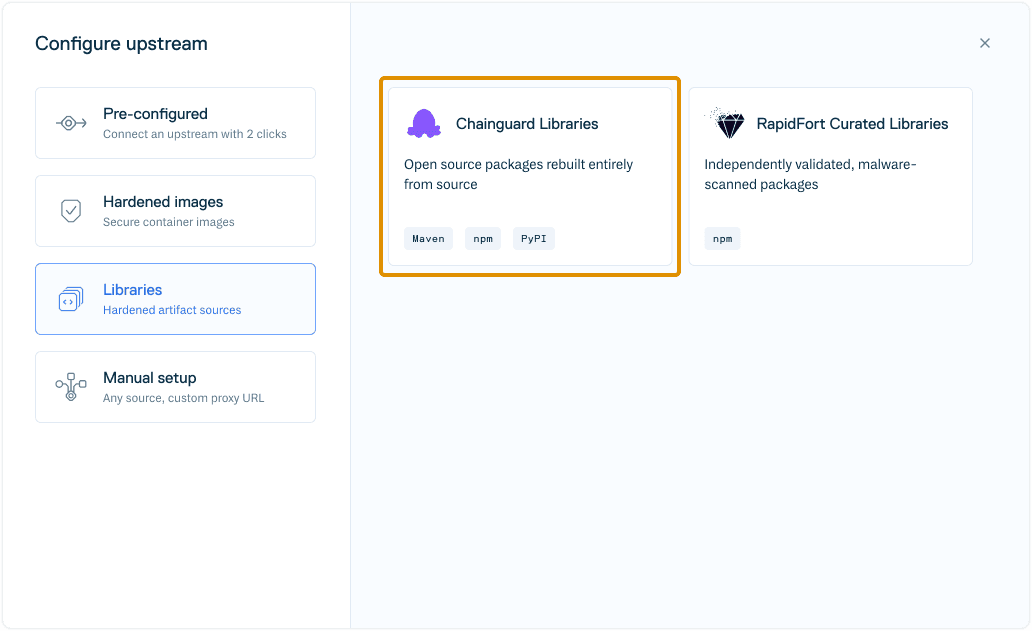
Task: Close the Configure upstream dialog
Action: tap(985, 43)
